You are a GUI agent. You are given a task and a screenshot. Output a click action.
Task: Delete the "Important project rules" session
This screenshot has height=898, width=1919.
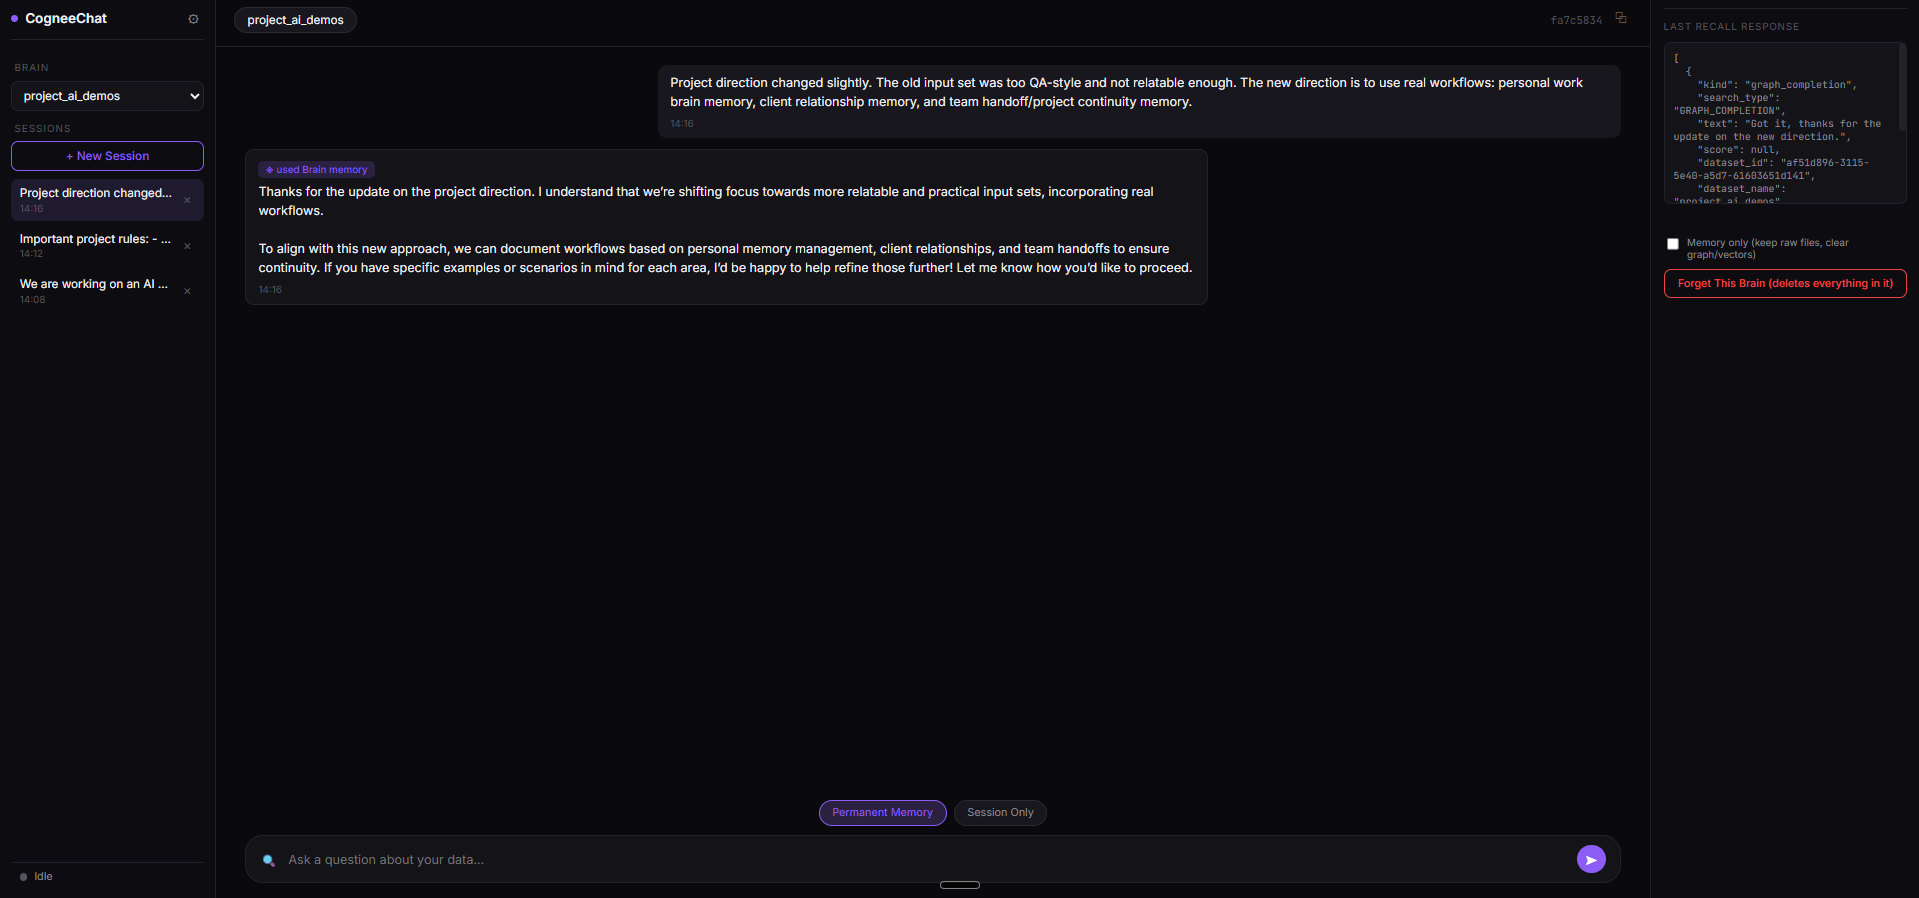(187, 246)
